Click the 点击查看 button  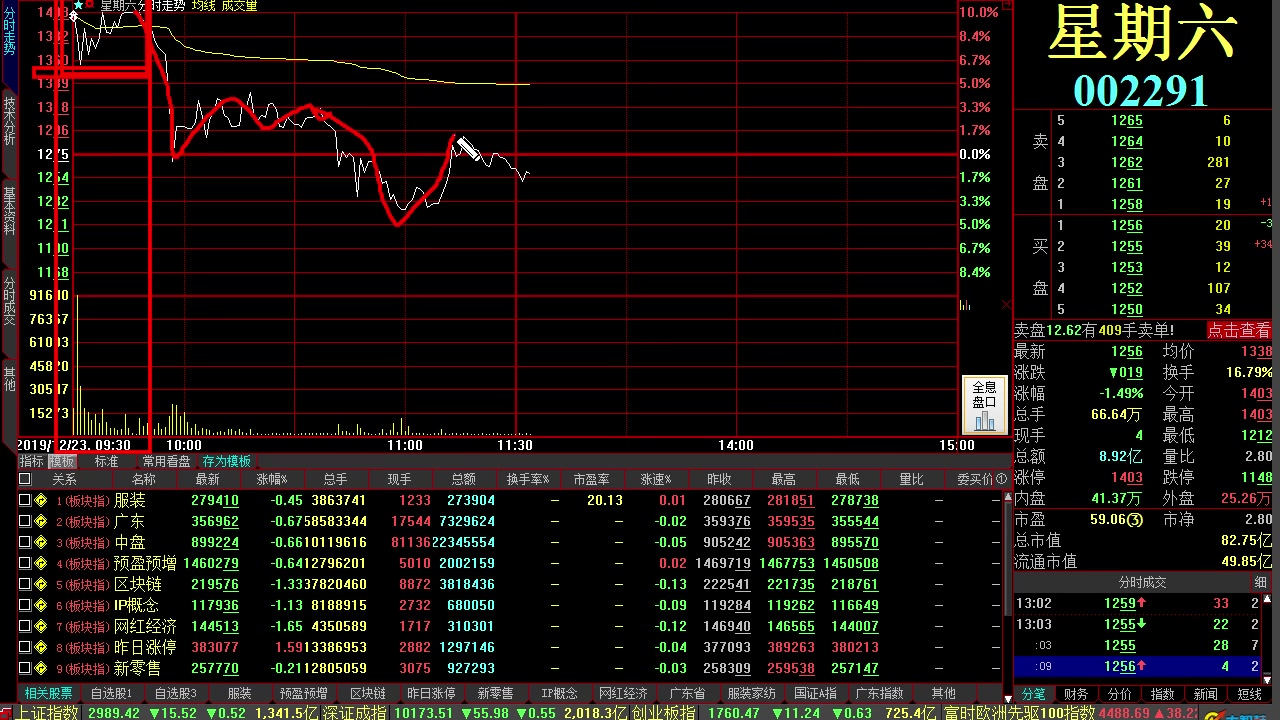coord(1239,330)
